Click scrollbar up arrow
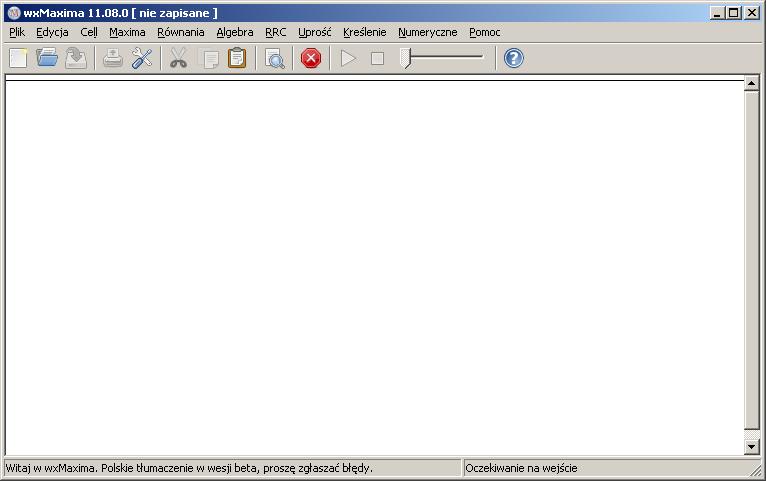Screen dimensions: 766x481 click(x=751, y=84)
